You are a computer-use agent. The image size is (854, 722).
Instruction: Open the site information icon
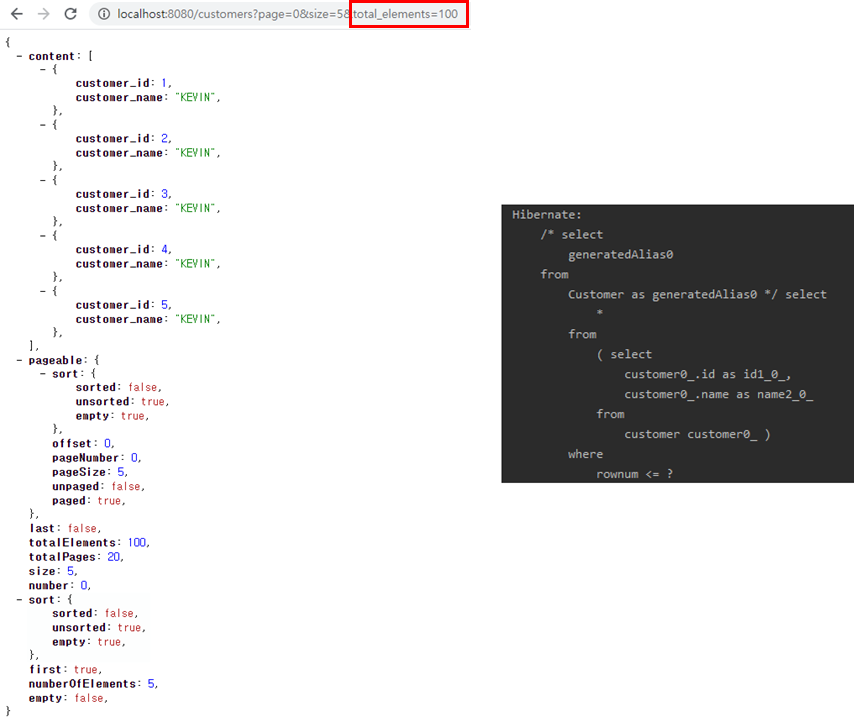[x=103, y=14]
